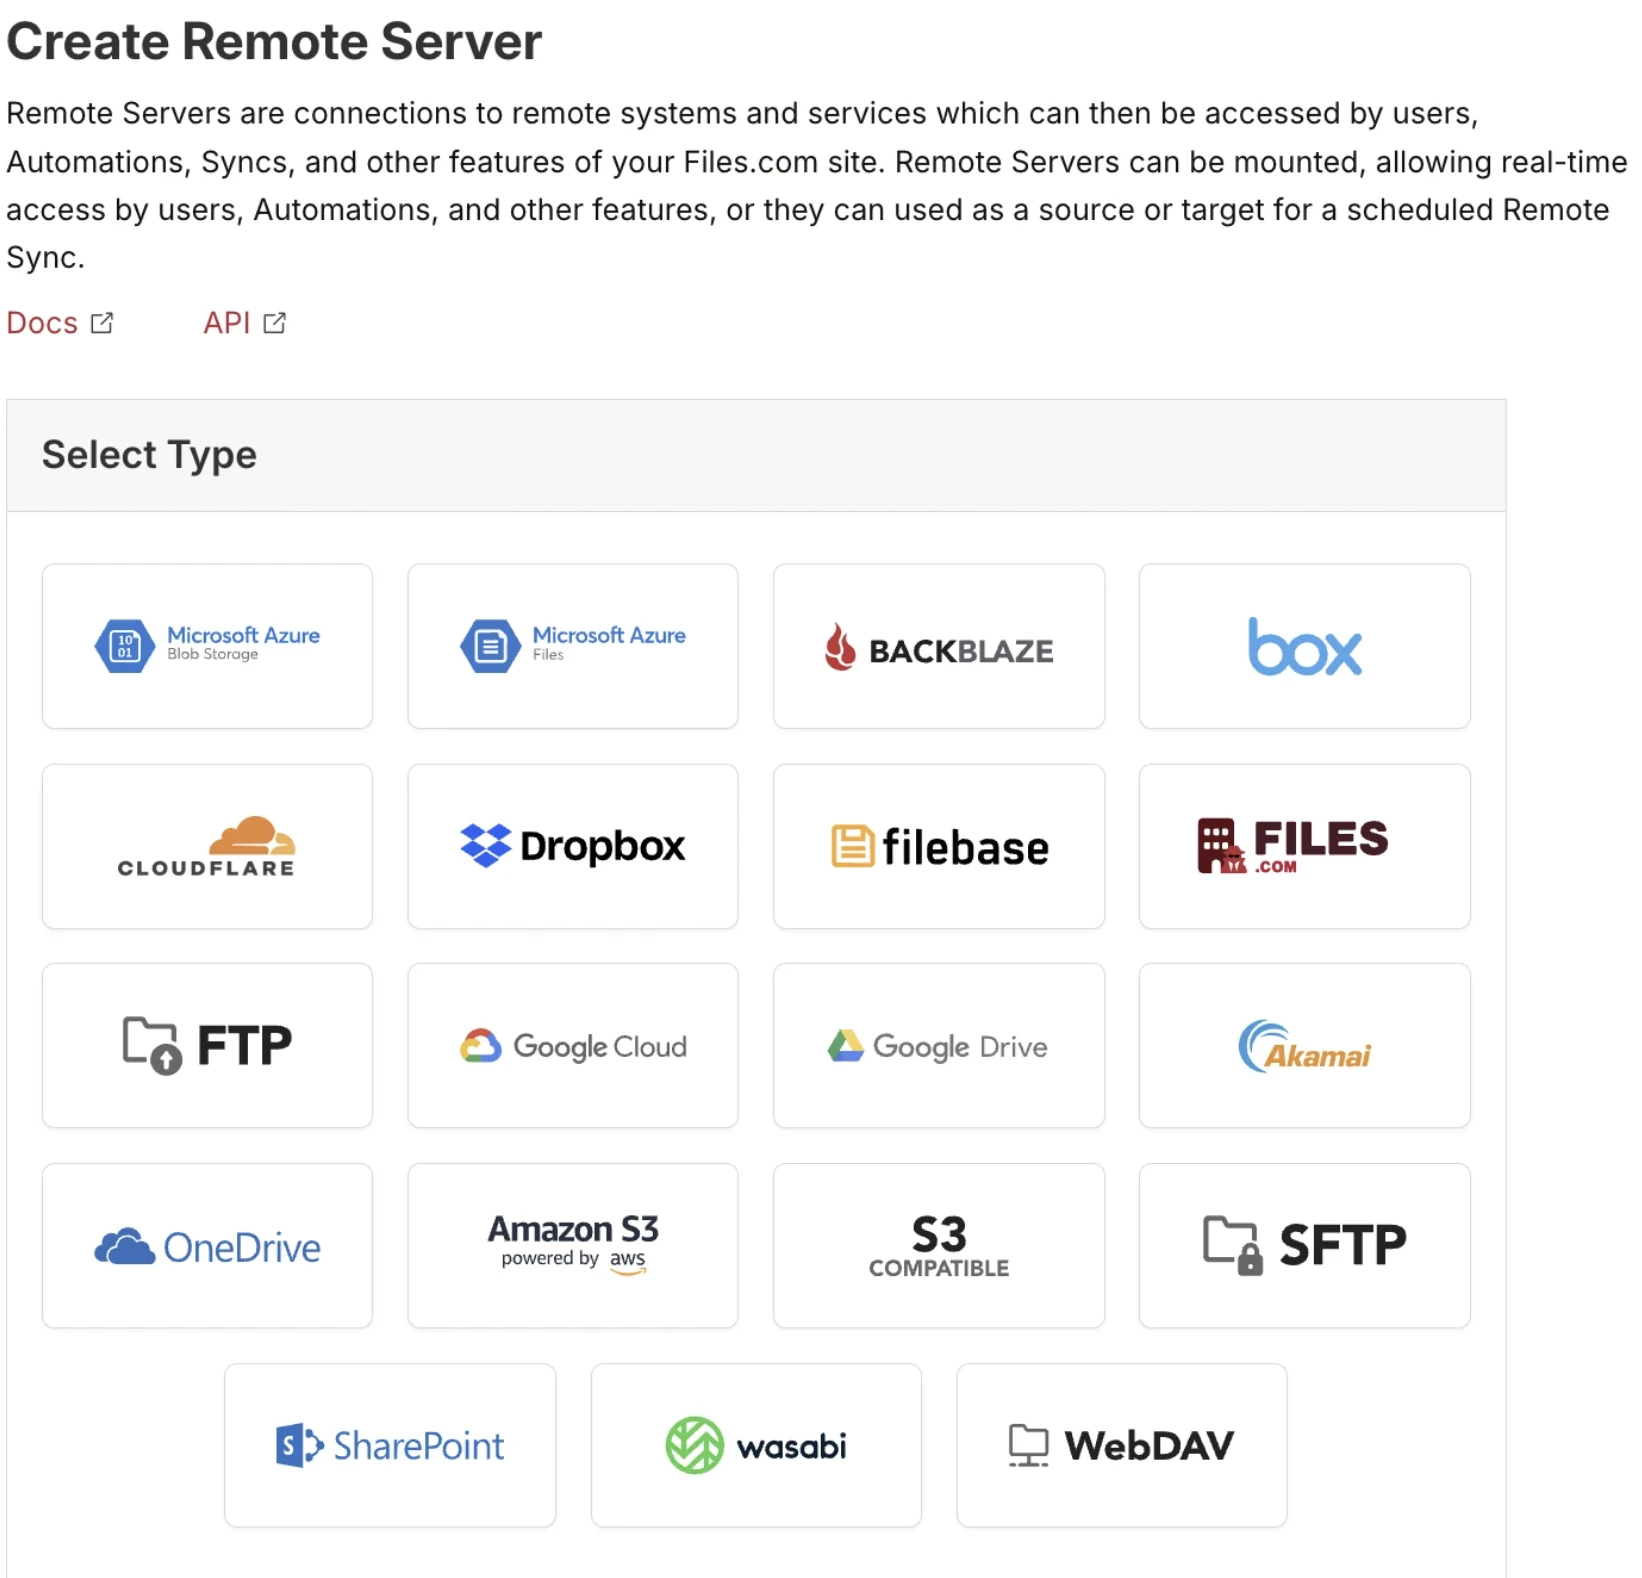Pick the Backblaze server type
Image resolution: width=1642 pixels, height=1578 pixels.
click(x=939, y=646)
